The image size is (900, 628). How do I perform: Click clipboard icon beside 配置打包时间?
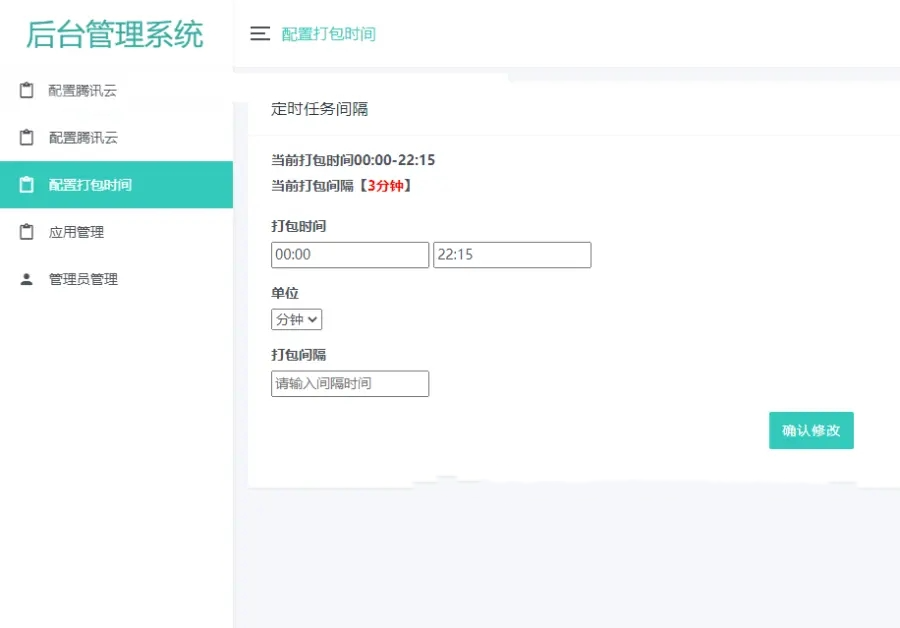coord(26,185)
